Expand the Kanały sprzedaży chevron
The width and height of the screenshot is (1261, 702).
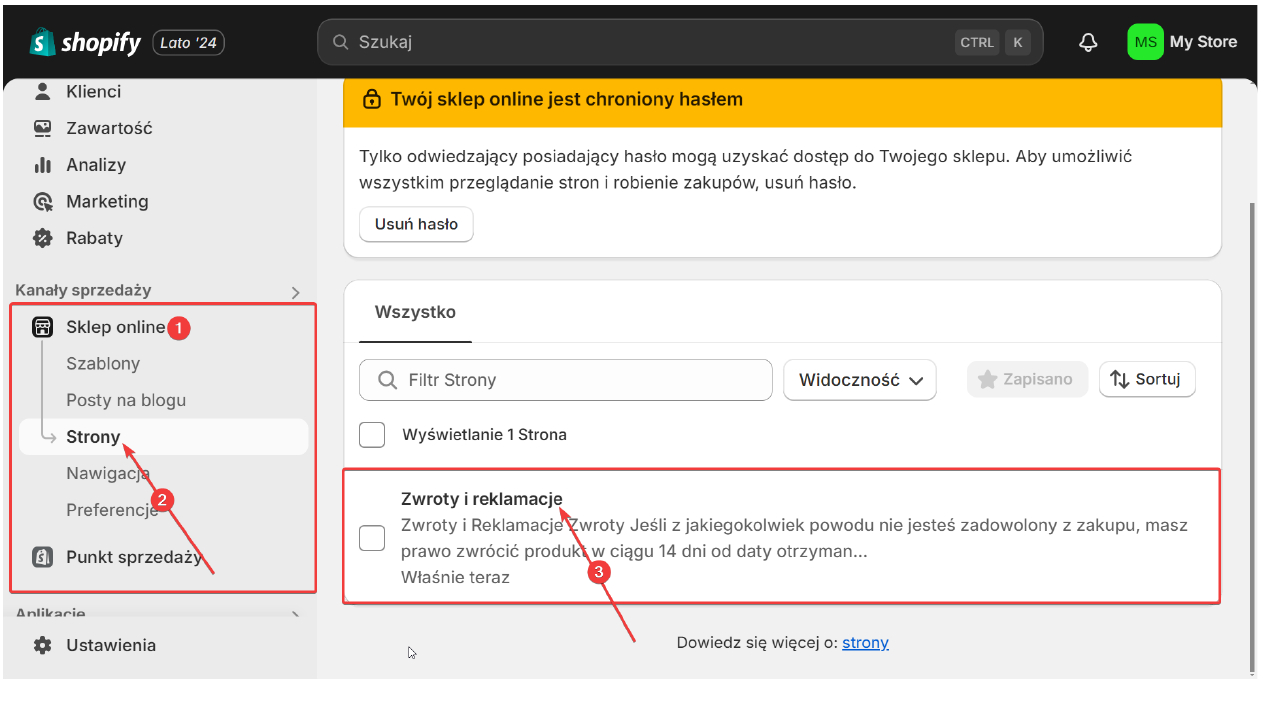[295, 292]
